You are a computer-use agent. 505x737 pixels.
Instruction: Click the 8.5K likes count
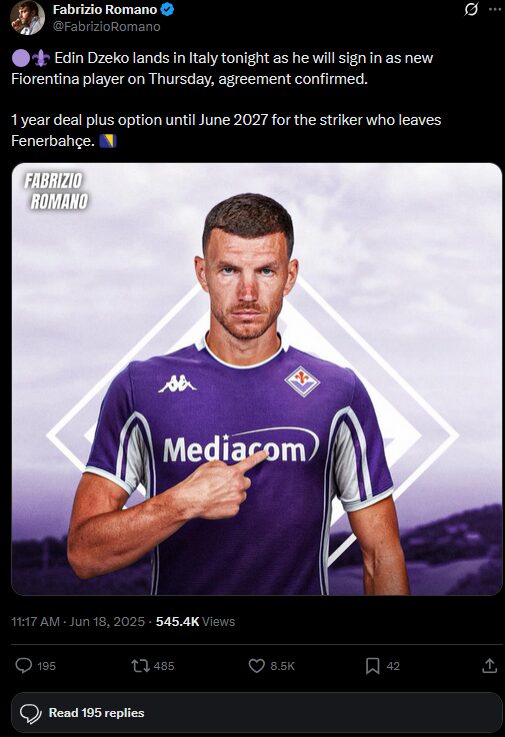coord(282,666)
